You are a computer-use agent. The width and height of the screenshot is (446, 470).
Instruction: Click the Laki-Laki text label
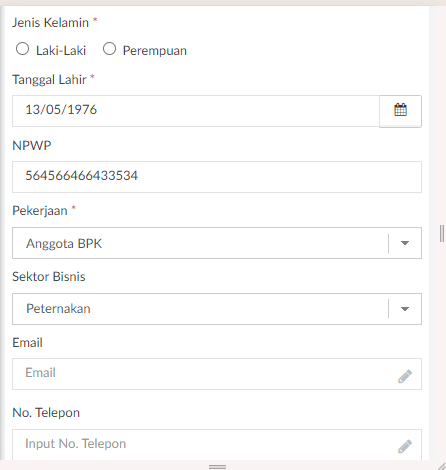coord(61,51)
